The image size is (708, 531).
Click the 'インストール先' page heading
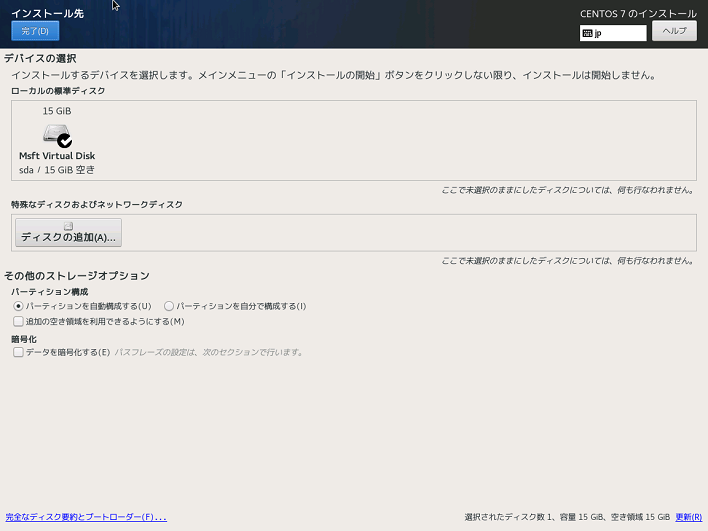point(47,14)
